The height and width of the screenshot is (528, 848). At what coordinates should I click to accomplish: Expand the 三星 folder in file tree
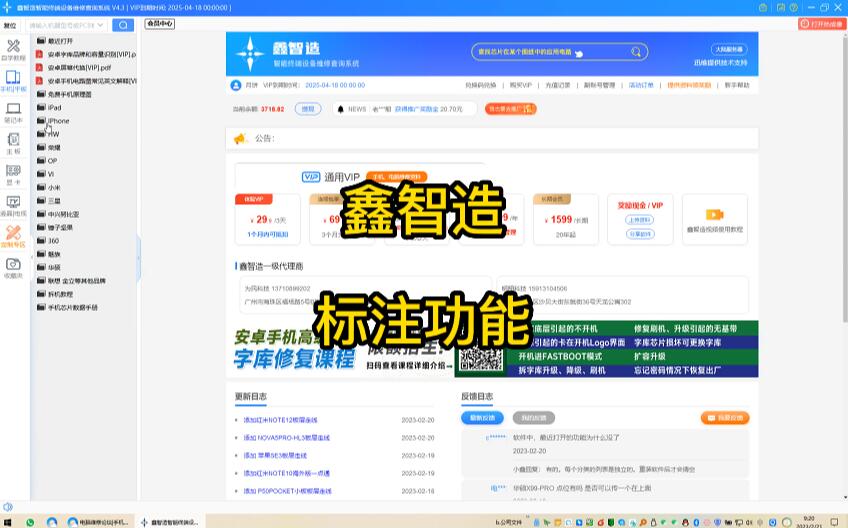tap(54, 201)
